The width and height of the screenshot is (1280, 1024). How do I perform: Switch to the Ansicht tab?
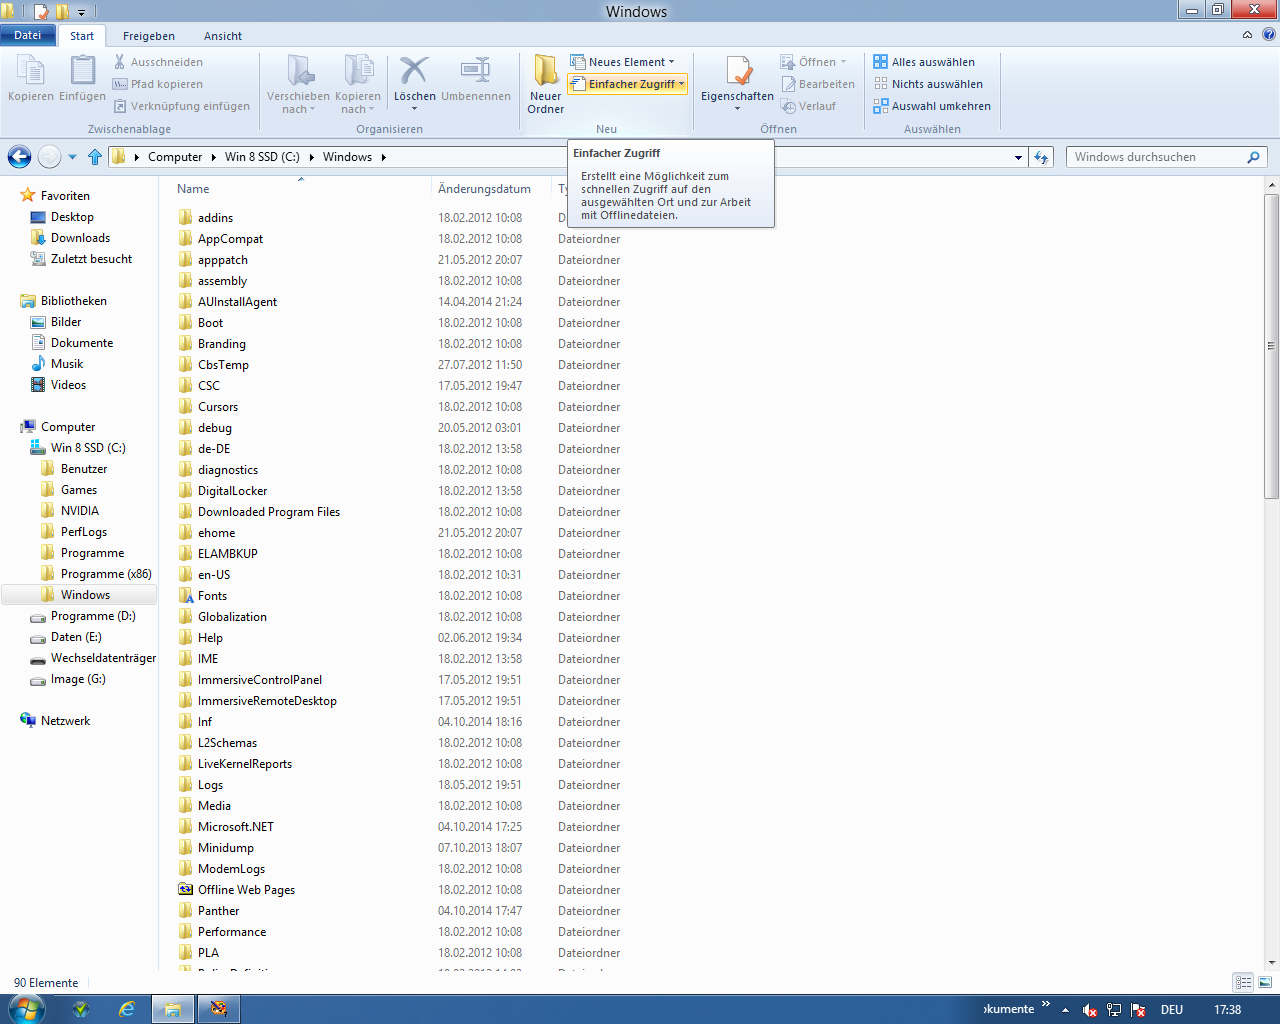pos(223,36)
